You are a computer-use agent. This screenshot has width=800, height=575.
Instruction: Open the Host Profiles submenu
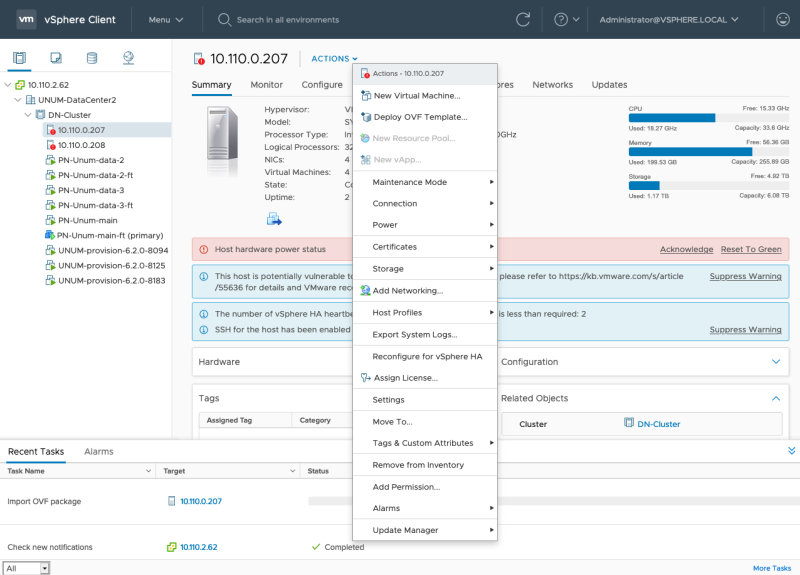click(x=424, y=313)
